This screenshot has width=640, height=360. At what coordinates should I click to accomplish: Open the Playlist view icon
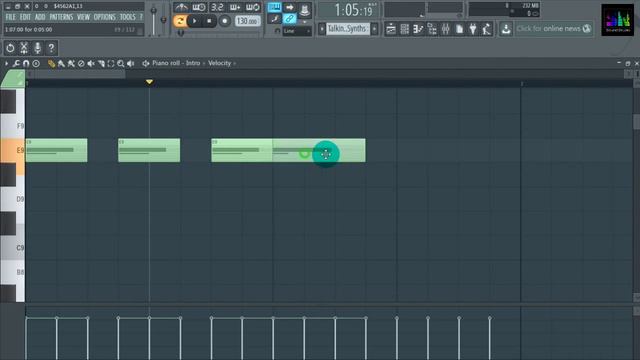pos(391,29)
